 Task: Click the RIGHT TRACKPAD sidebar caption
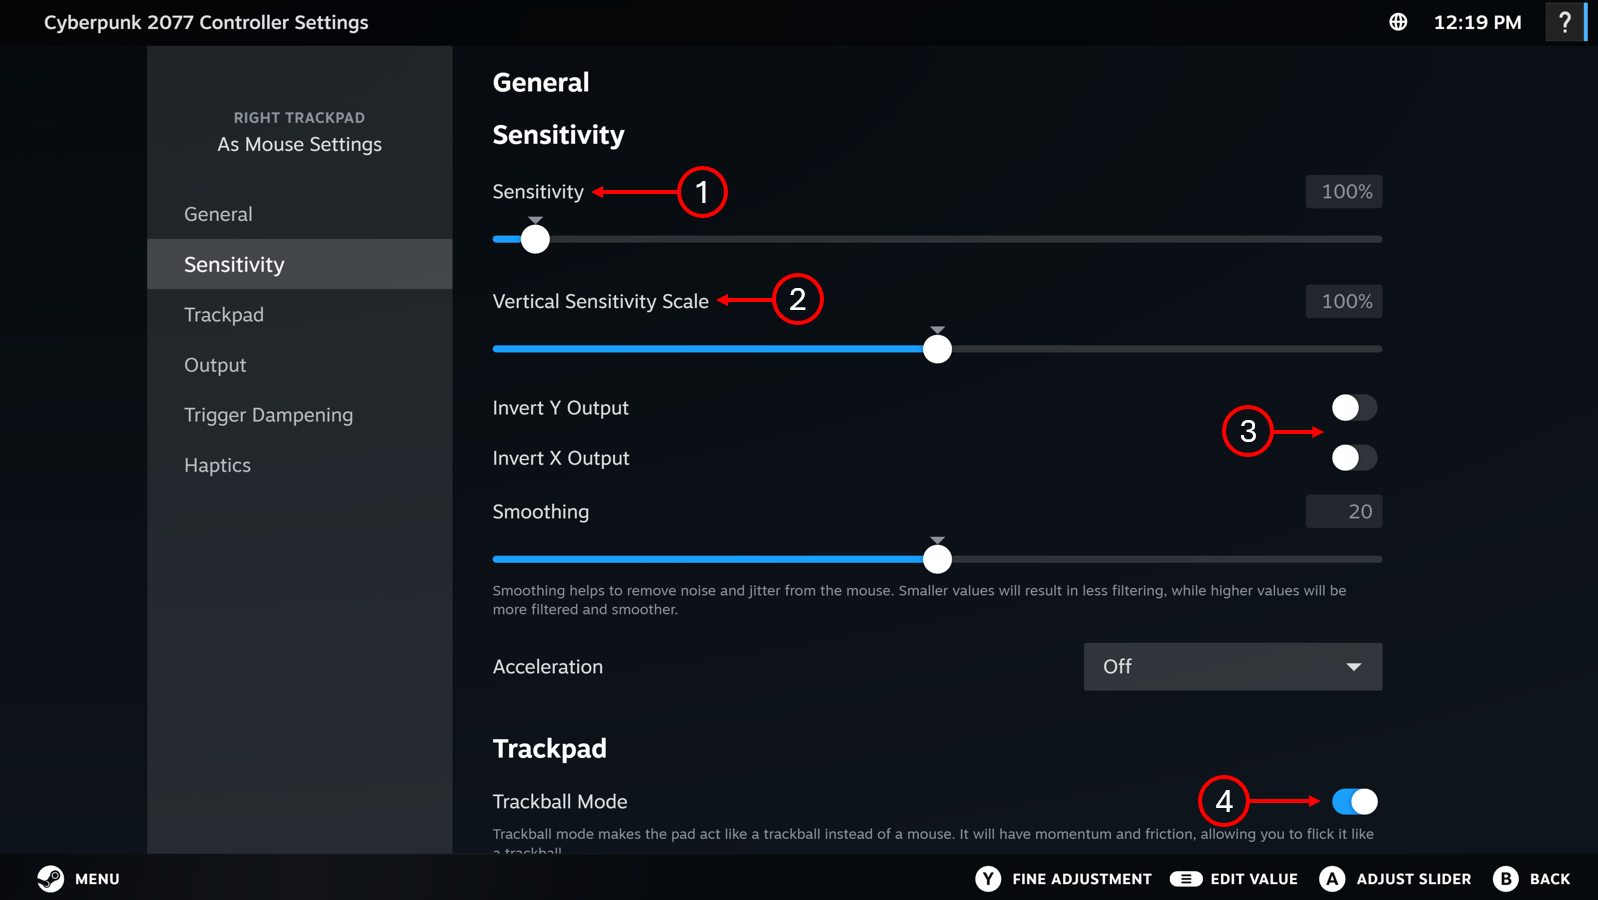pos(300,118)
